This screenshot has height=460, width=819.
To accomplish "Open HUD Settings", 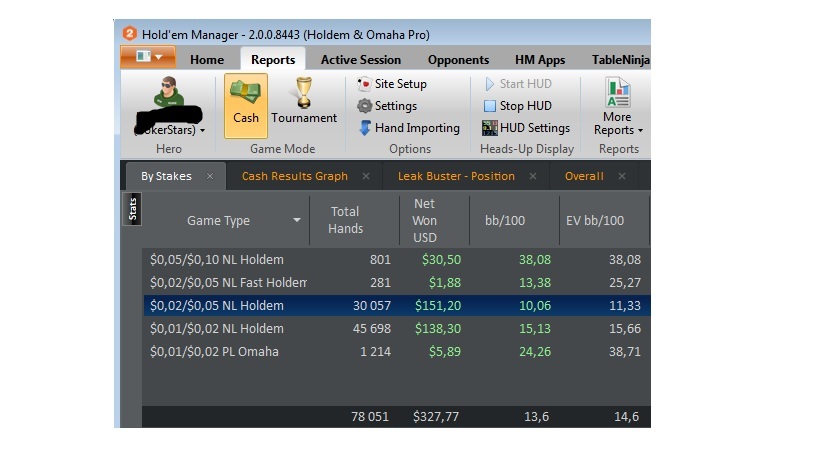I will (525, 128).
